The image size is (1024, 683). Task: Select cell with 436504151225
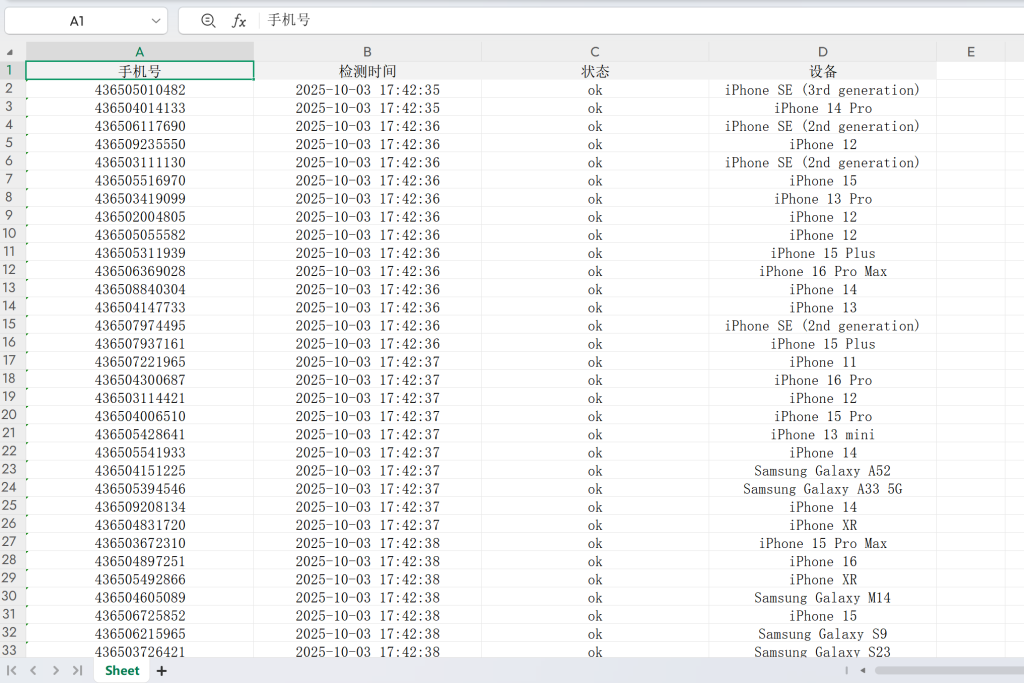coord(140,471)
